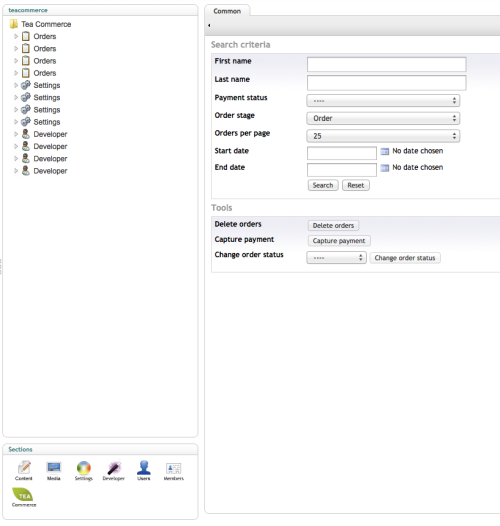This screenshot has height=526, width=500.
Task: Switch to the Common tab
Action: [227, 11]
